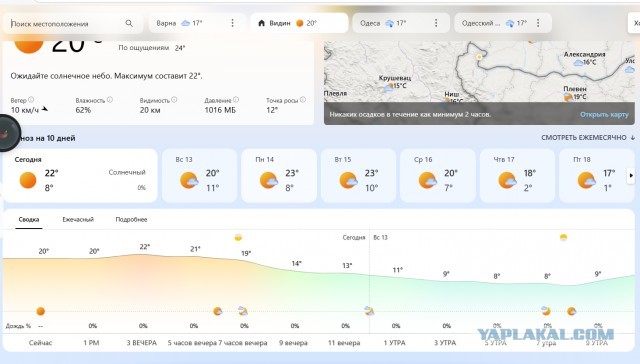Open the map via Открыть карту
This screenshot has height=364, width=640.
(x=604, y=115)
